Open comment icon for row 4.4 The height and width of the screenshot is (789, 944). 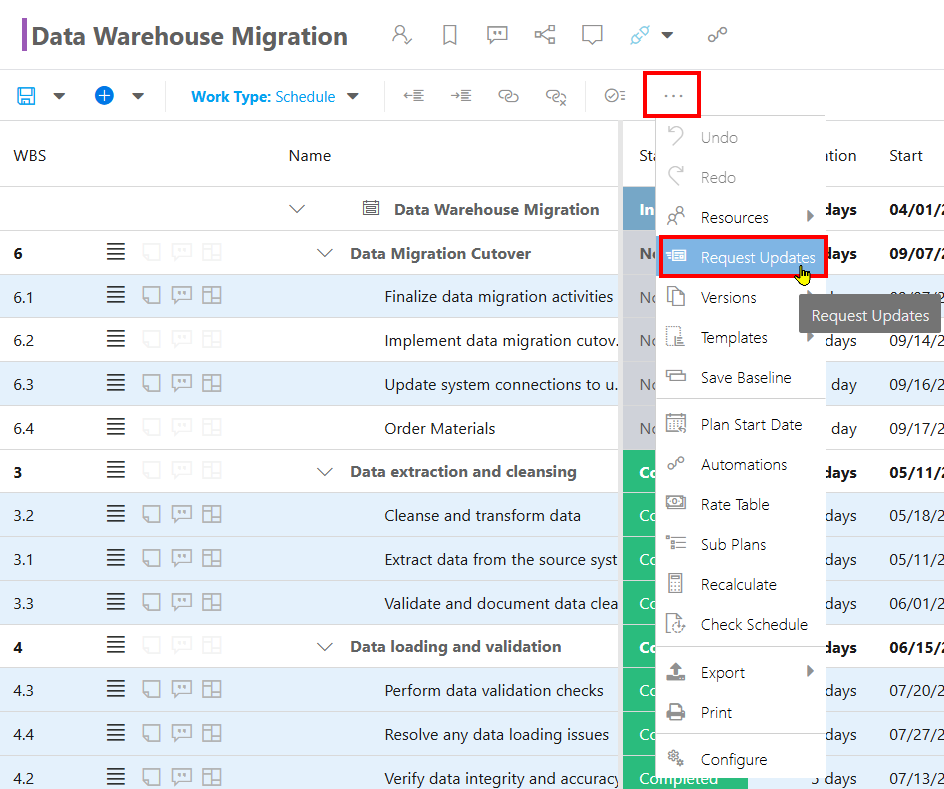click(181, 733)
